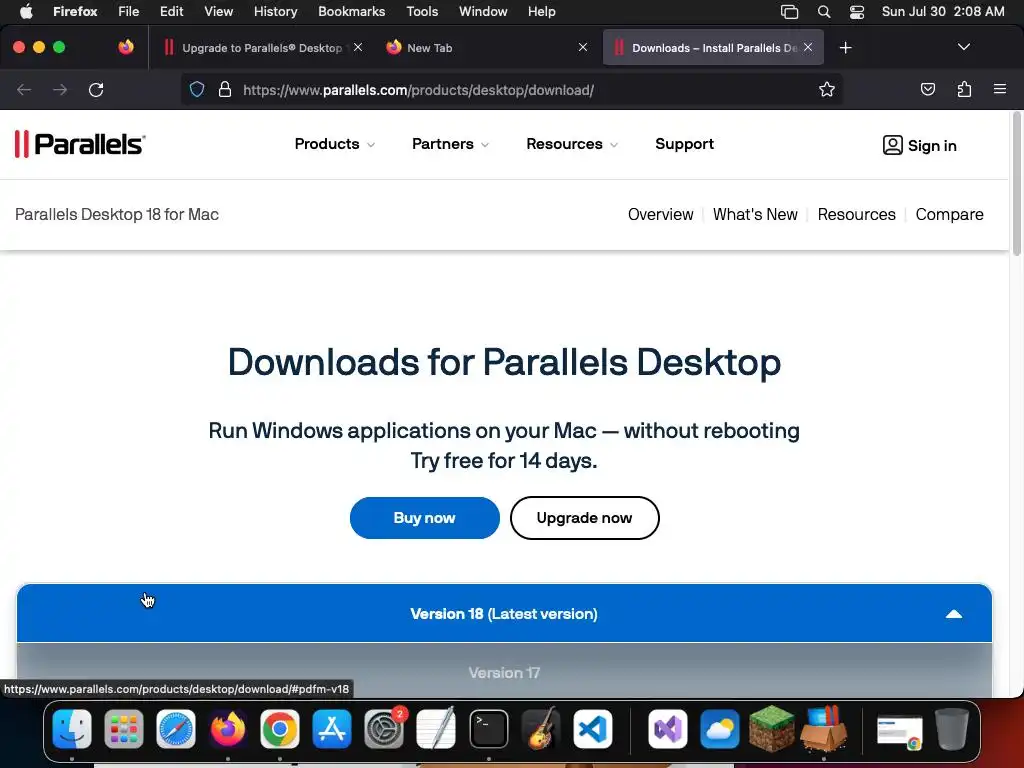Screen dimensions: 1024x768
Task: Open the File menu
Action: (x=128, y=11)
